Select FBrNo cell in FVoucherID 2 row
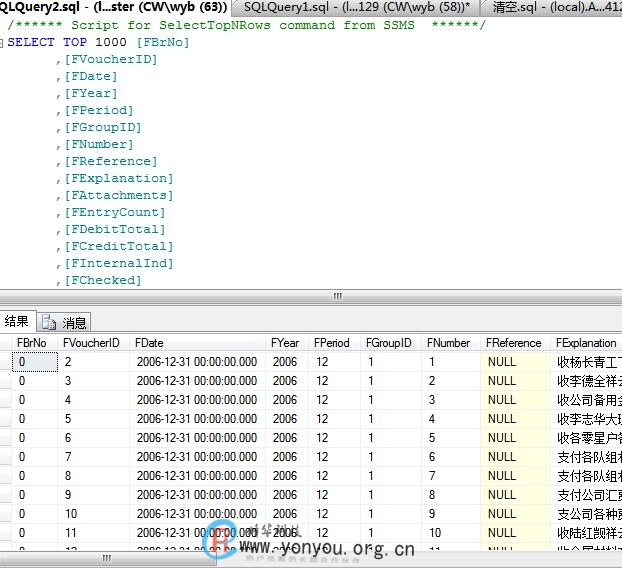 [35, 362]
